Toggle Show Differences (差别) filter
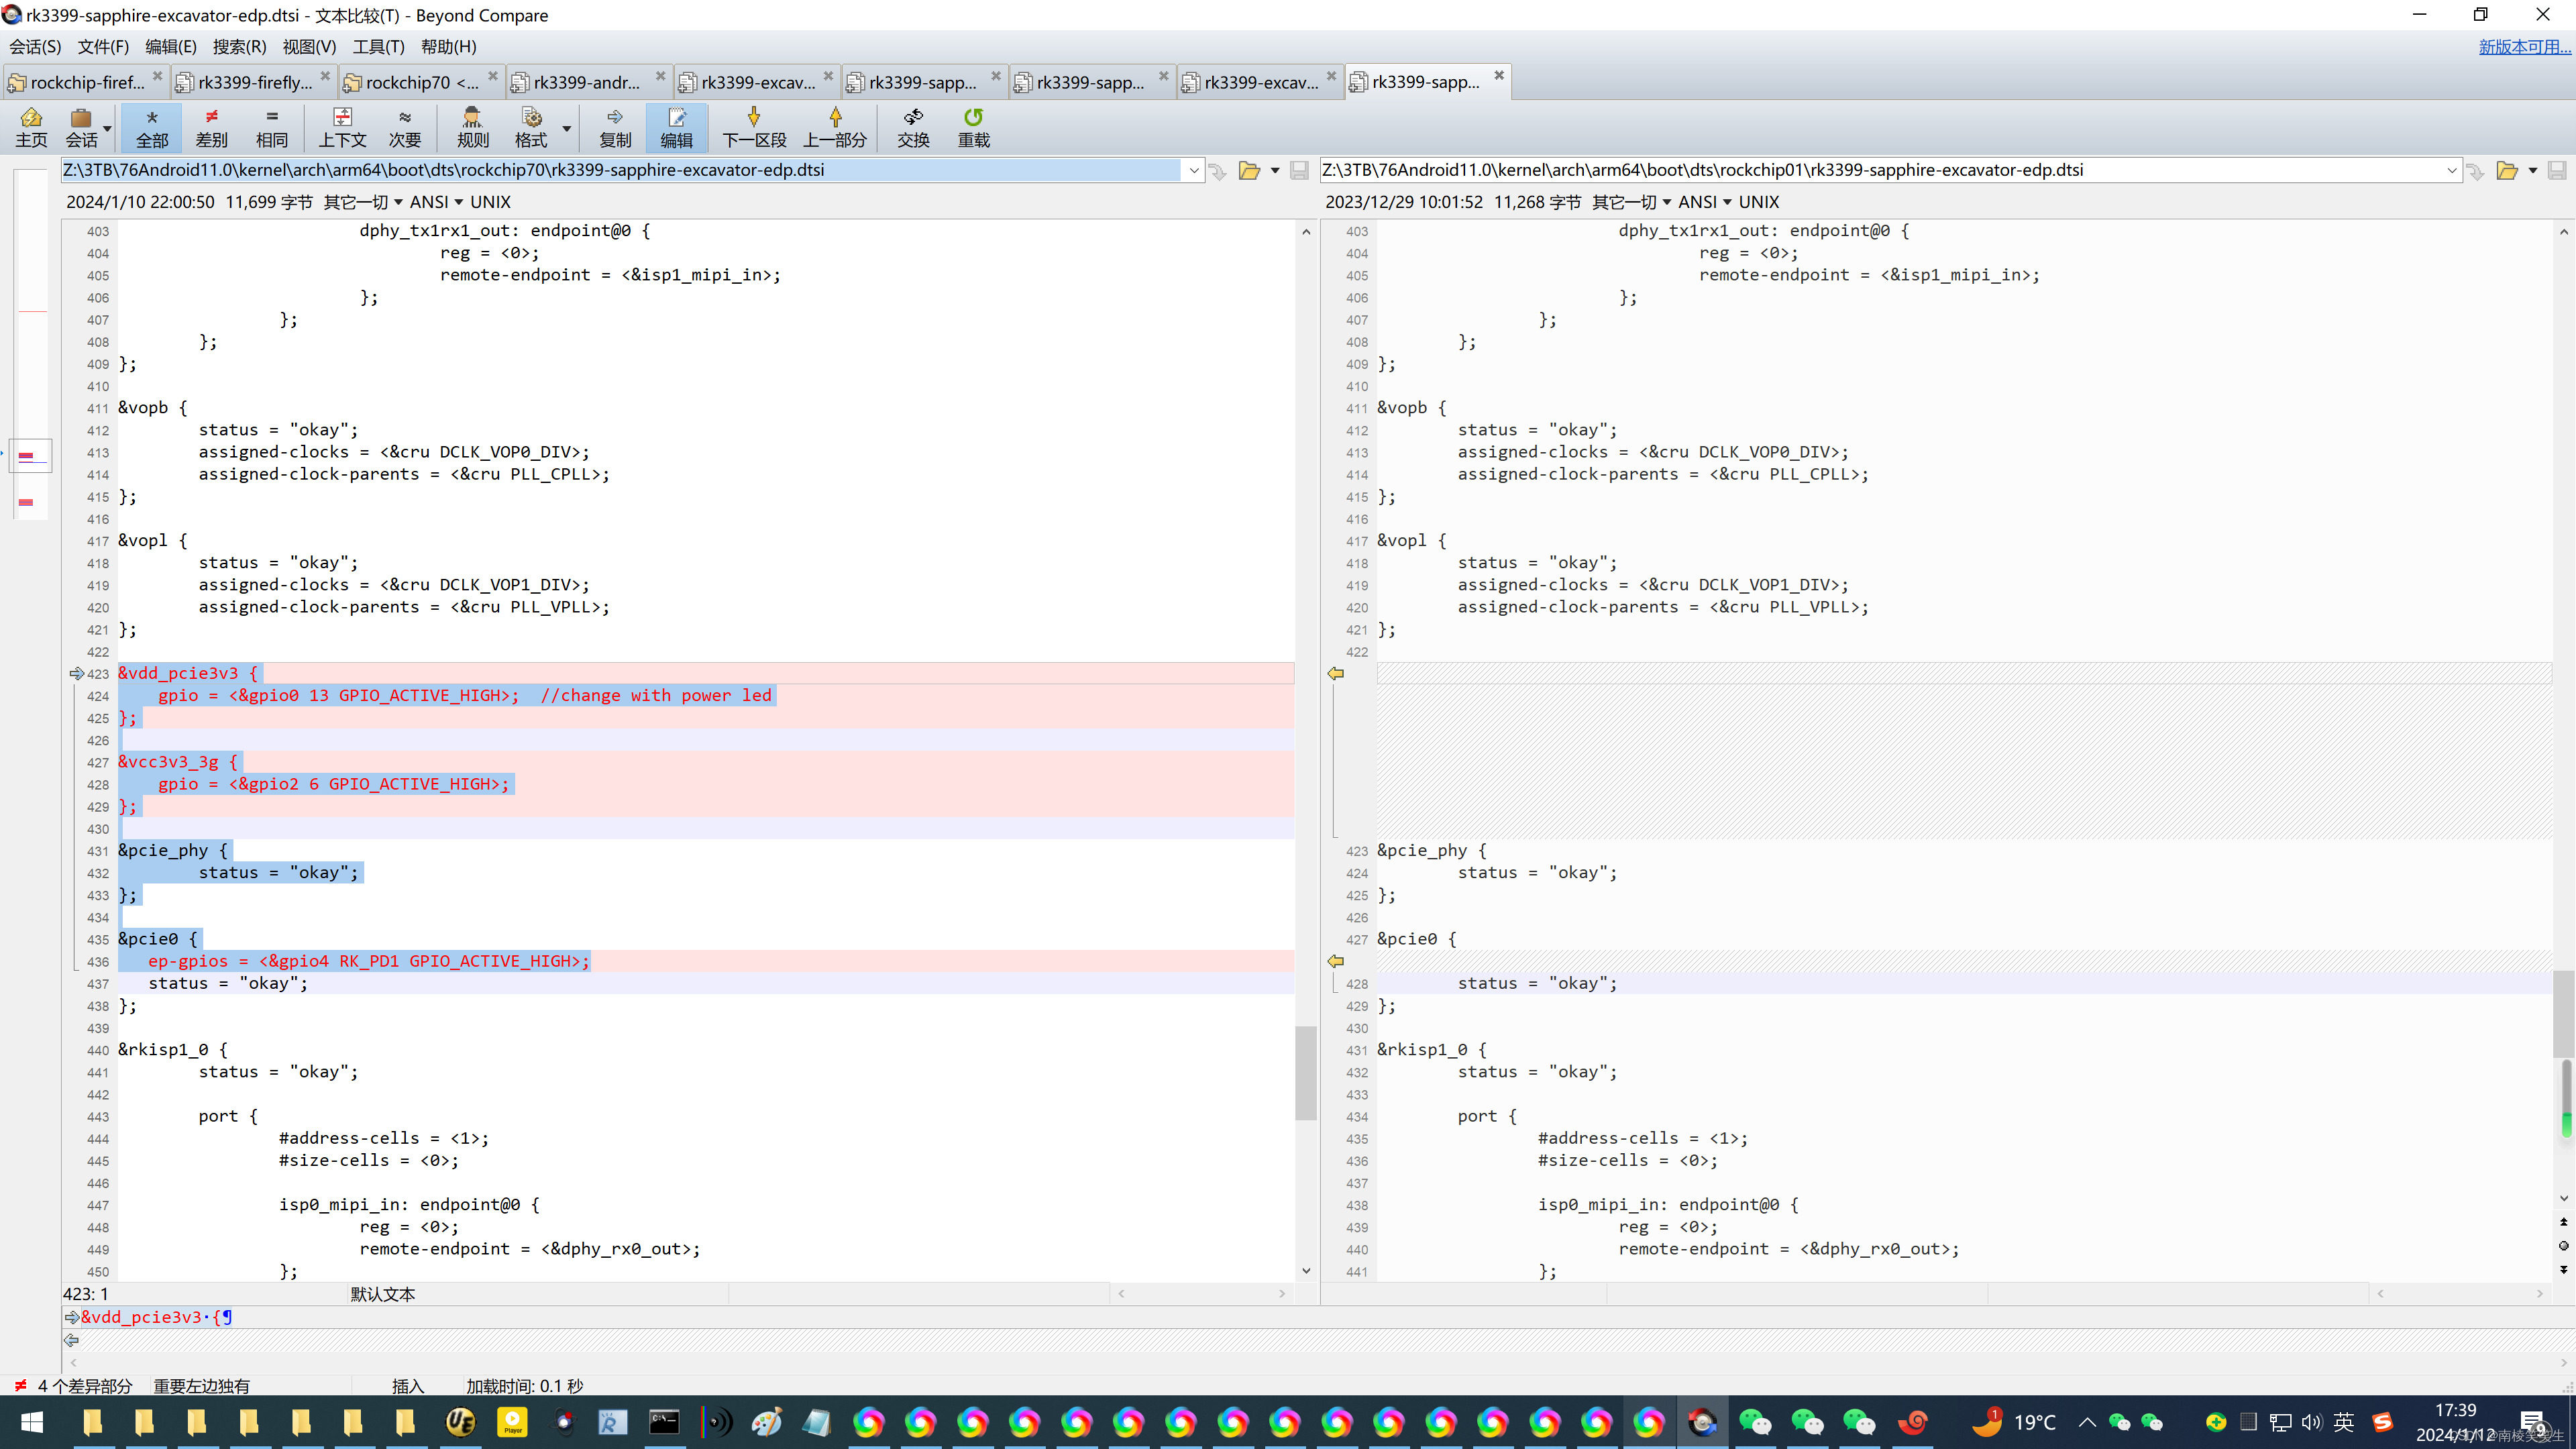The width and height of the screenshot is (2576, 1449). pos(211,127)
